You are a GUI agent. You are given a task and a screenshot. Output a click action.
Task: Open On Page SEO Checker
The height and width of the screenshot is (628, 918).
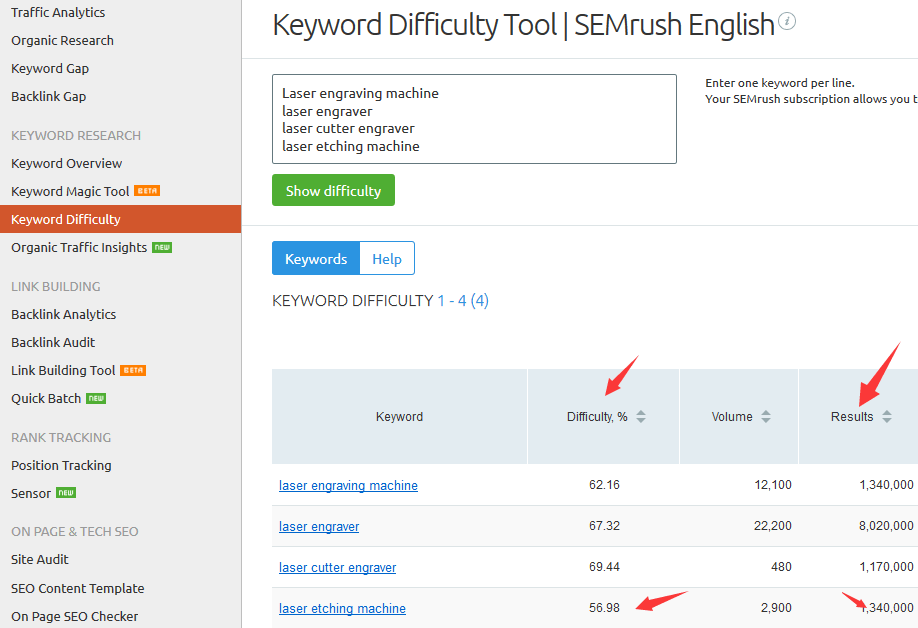pos(74,616)
